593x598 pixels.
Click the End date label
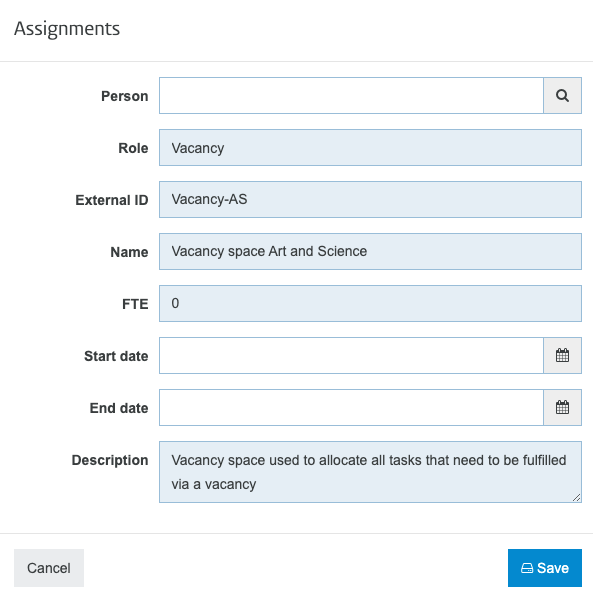(x=119, y=408)
